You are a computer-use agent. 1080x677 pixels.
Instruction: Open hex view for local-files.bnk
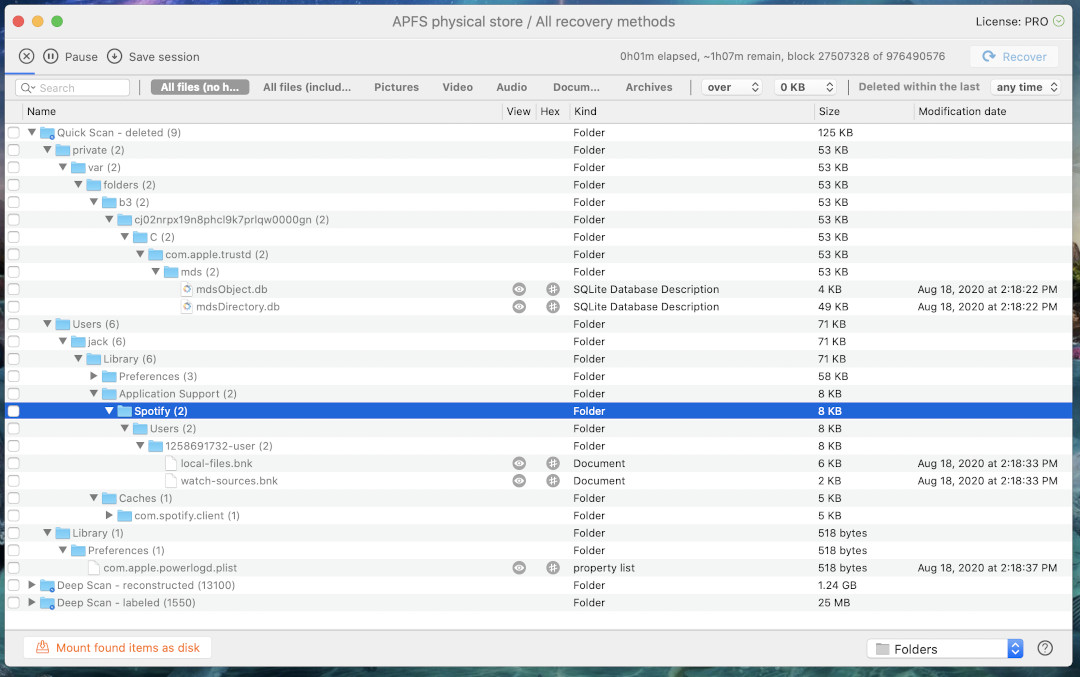tap(552, 464)
